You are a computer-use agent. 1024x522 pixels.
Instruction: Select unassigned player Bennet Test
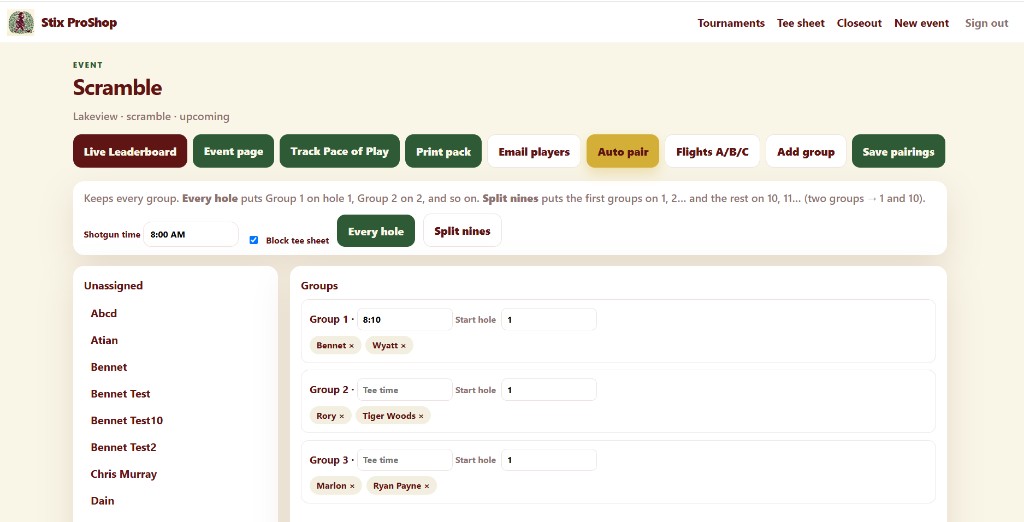(121, 394)
